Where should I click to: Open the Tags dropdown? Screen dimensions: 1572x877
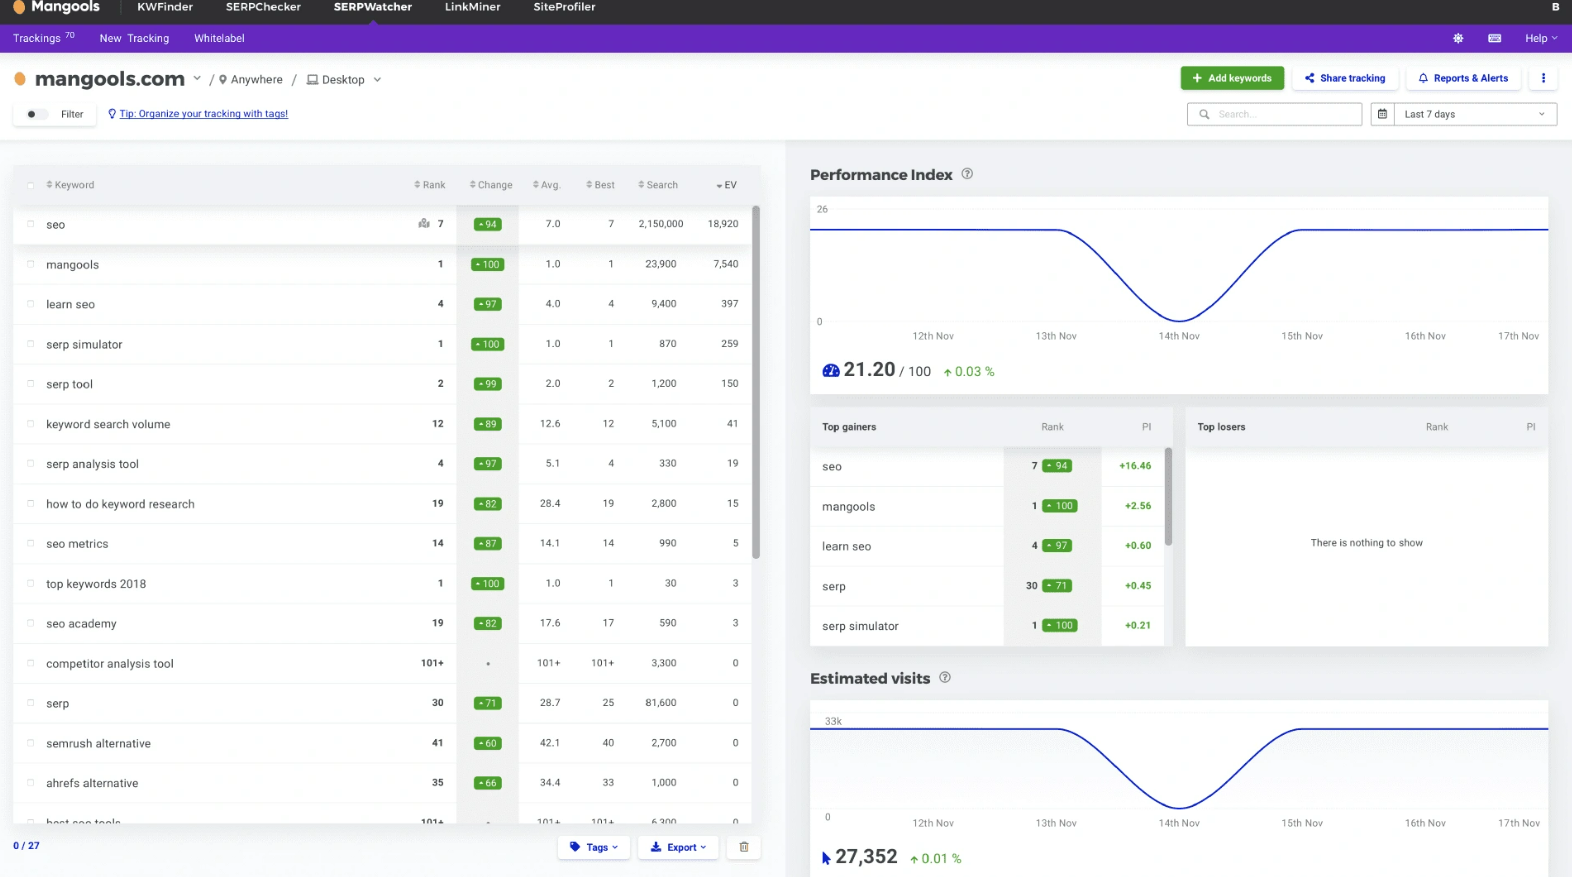click(x=594, y=847)
